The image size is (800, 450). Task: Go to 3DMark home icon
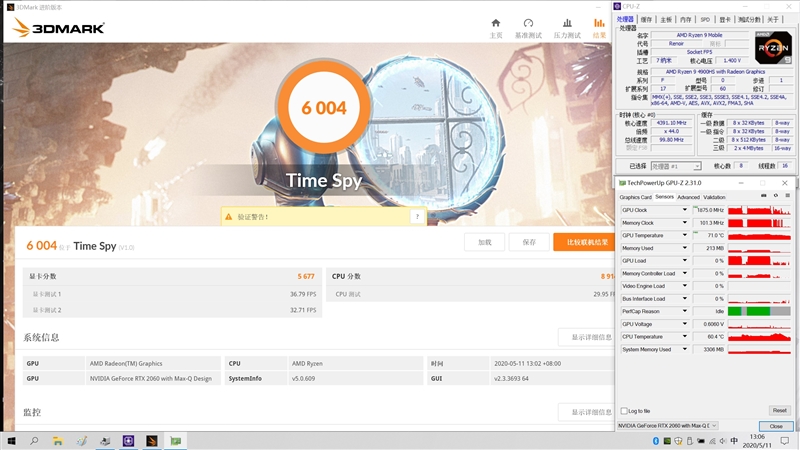(x=495, y=23)
